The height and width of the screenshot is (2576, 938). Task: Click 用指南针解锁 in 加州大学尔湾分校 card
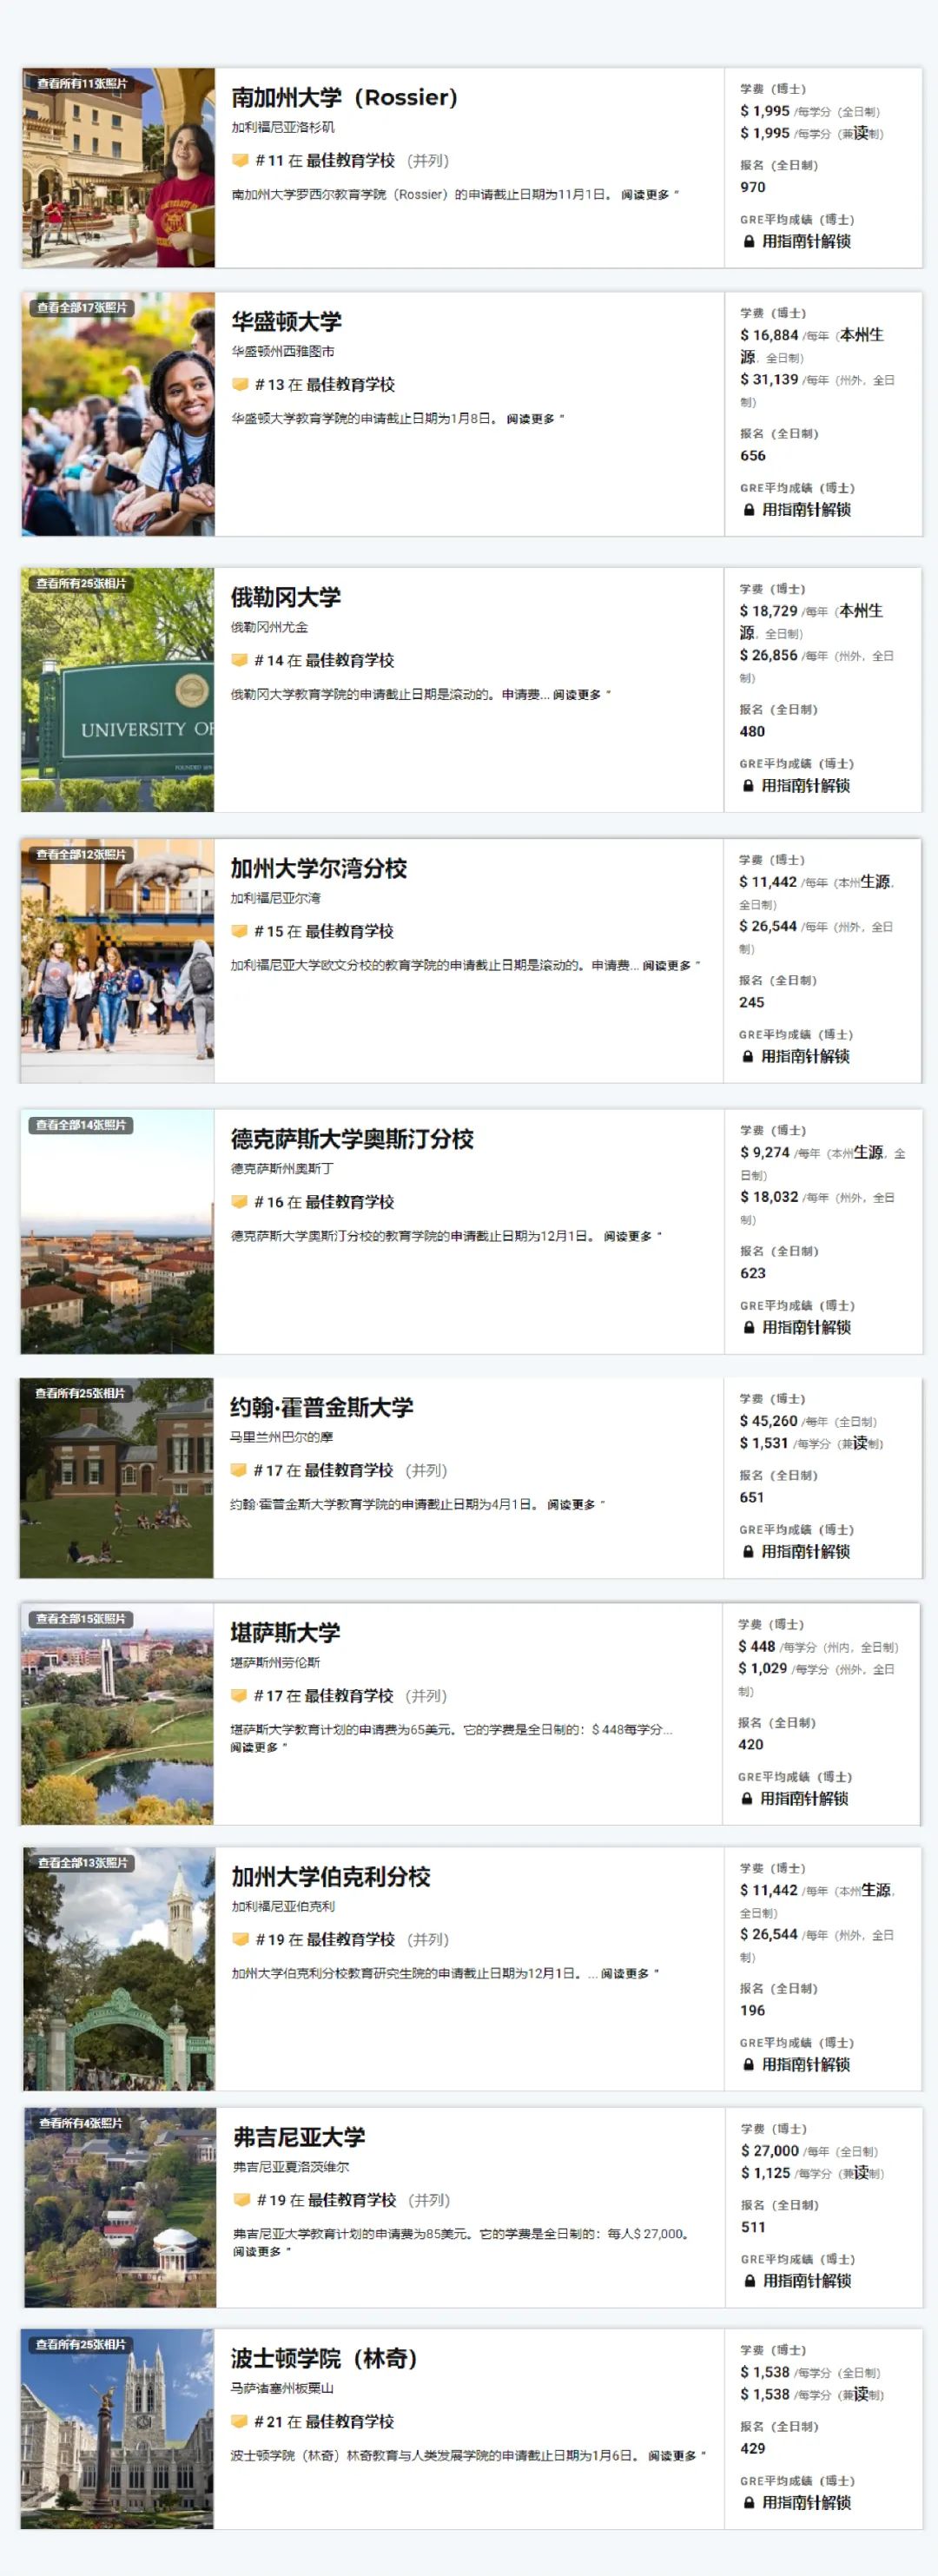(805, 1056)
